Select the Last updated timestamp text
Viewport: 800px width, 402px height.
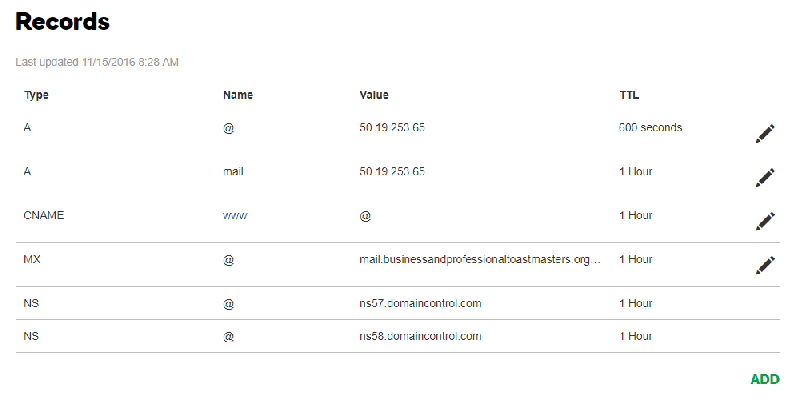(97, 62)
